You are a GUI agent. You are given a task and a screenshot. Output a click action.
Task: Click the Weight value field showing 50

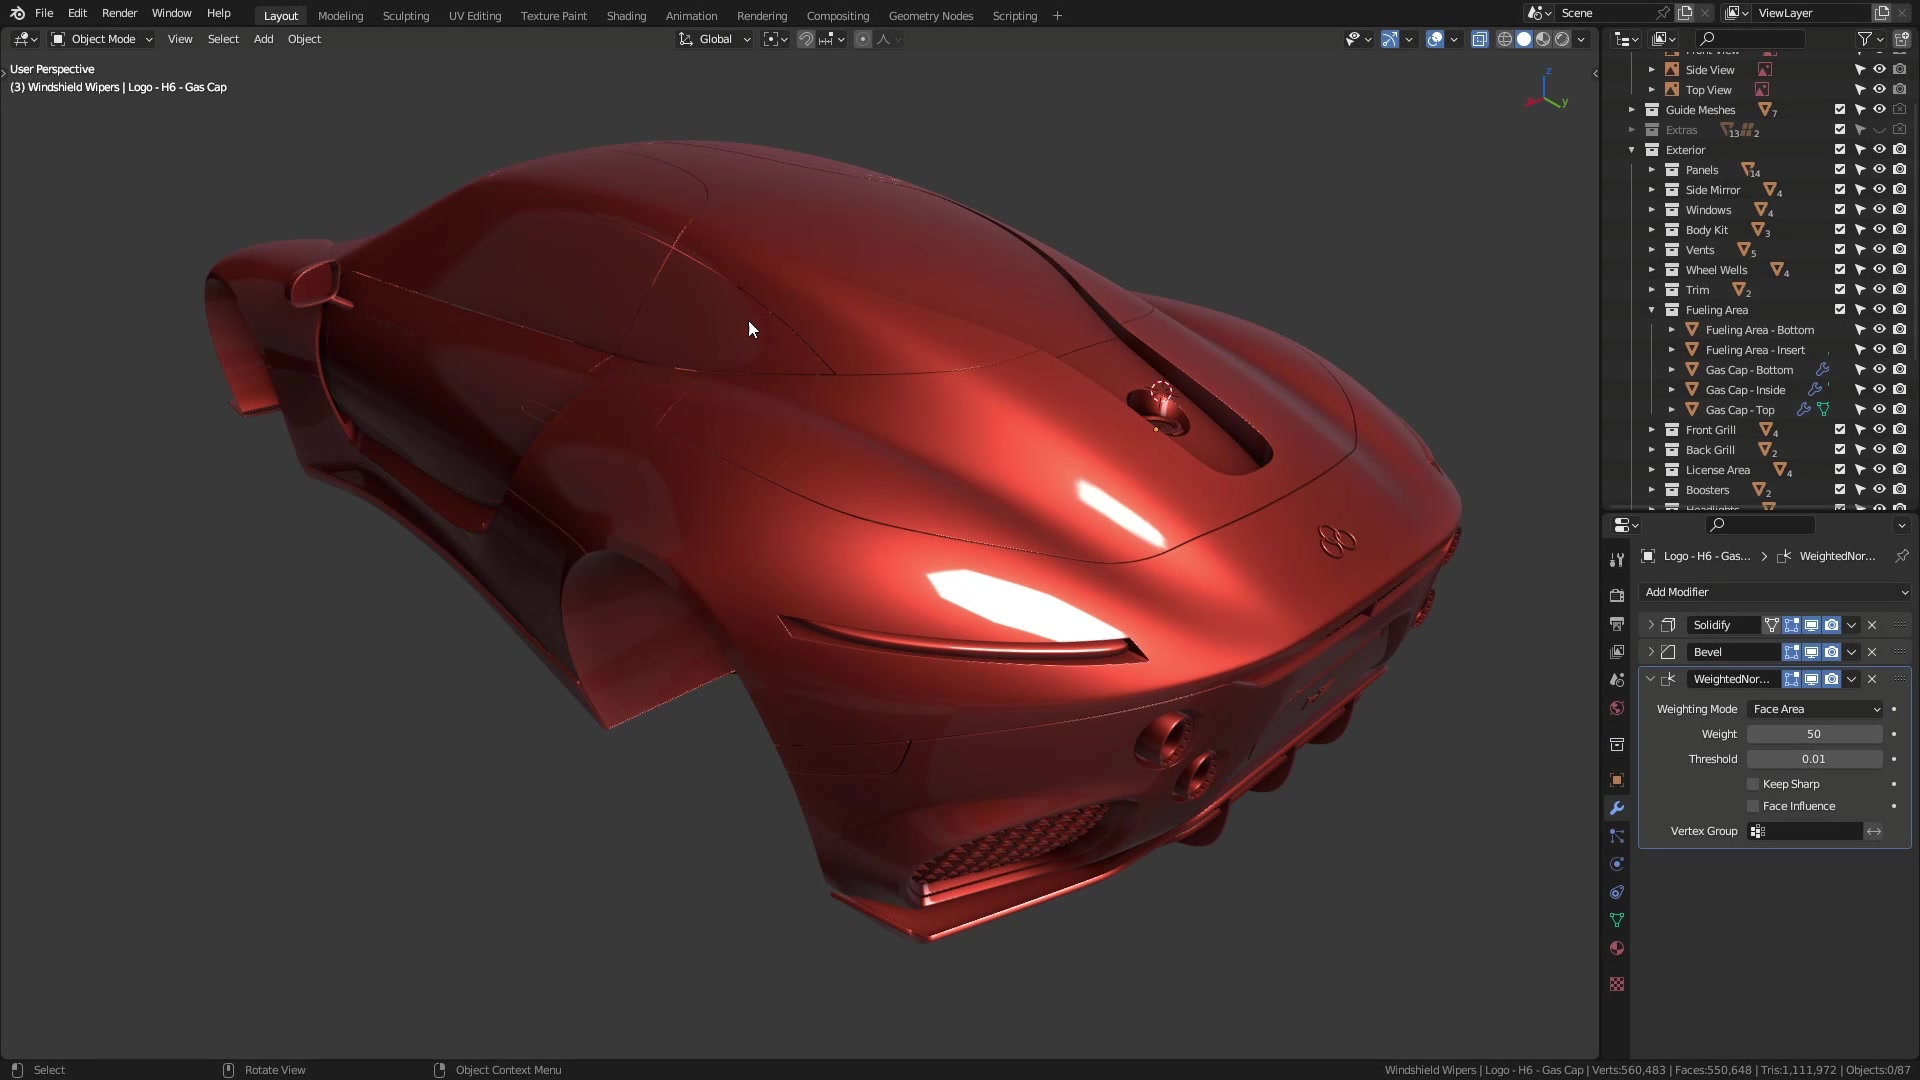coord(1815,734)
